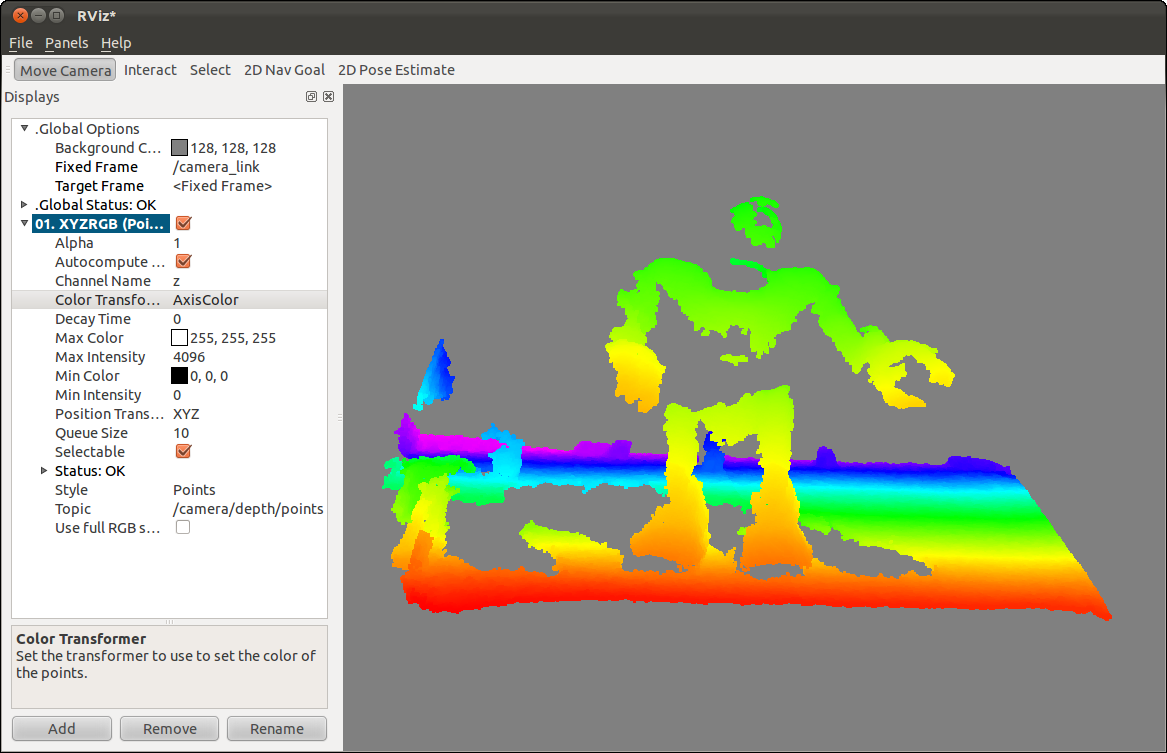Float the Displays panel using undock icon
The height and width of the screenshot is (753, 1167).
tap(312, 97)
